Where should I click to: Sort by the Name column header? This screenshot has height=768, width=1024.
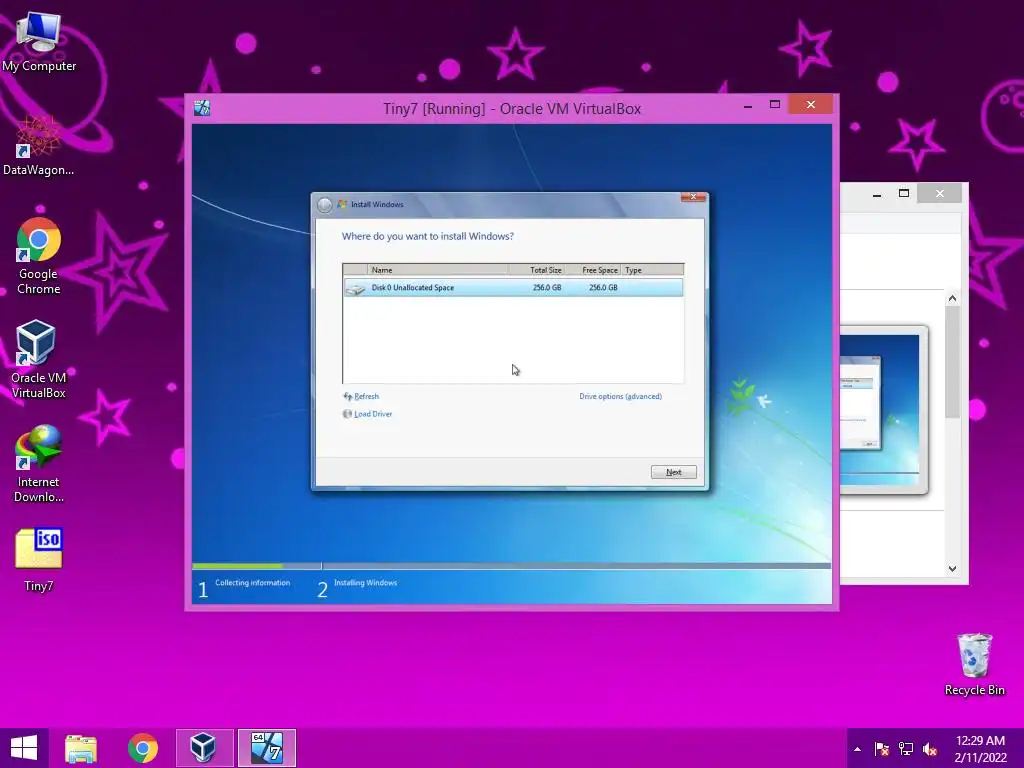438,270
